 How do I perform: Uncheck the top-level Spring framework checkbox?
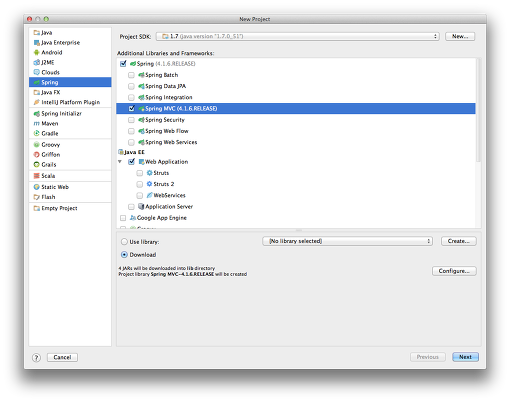point(123,63)
